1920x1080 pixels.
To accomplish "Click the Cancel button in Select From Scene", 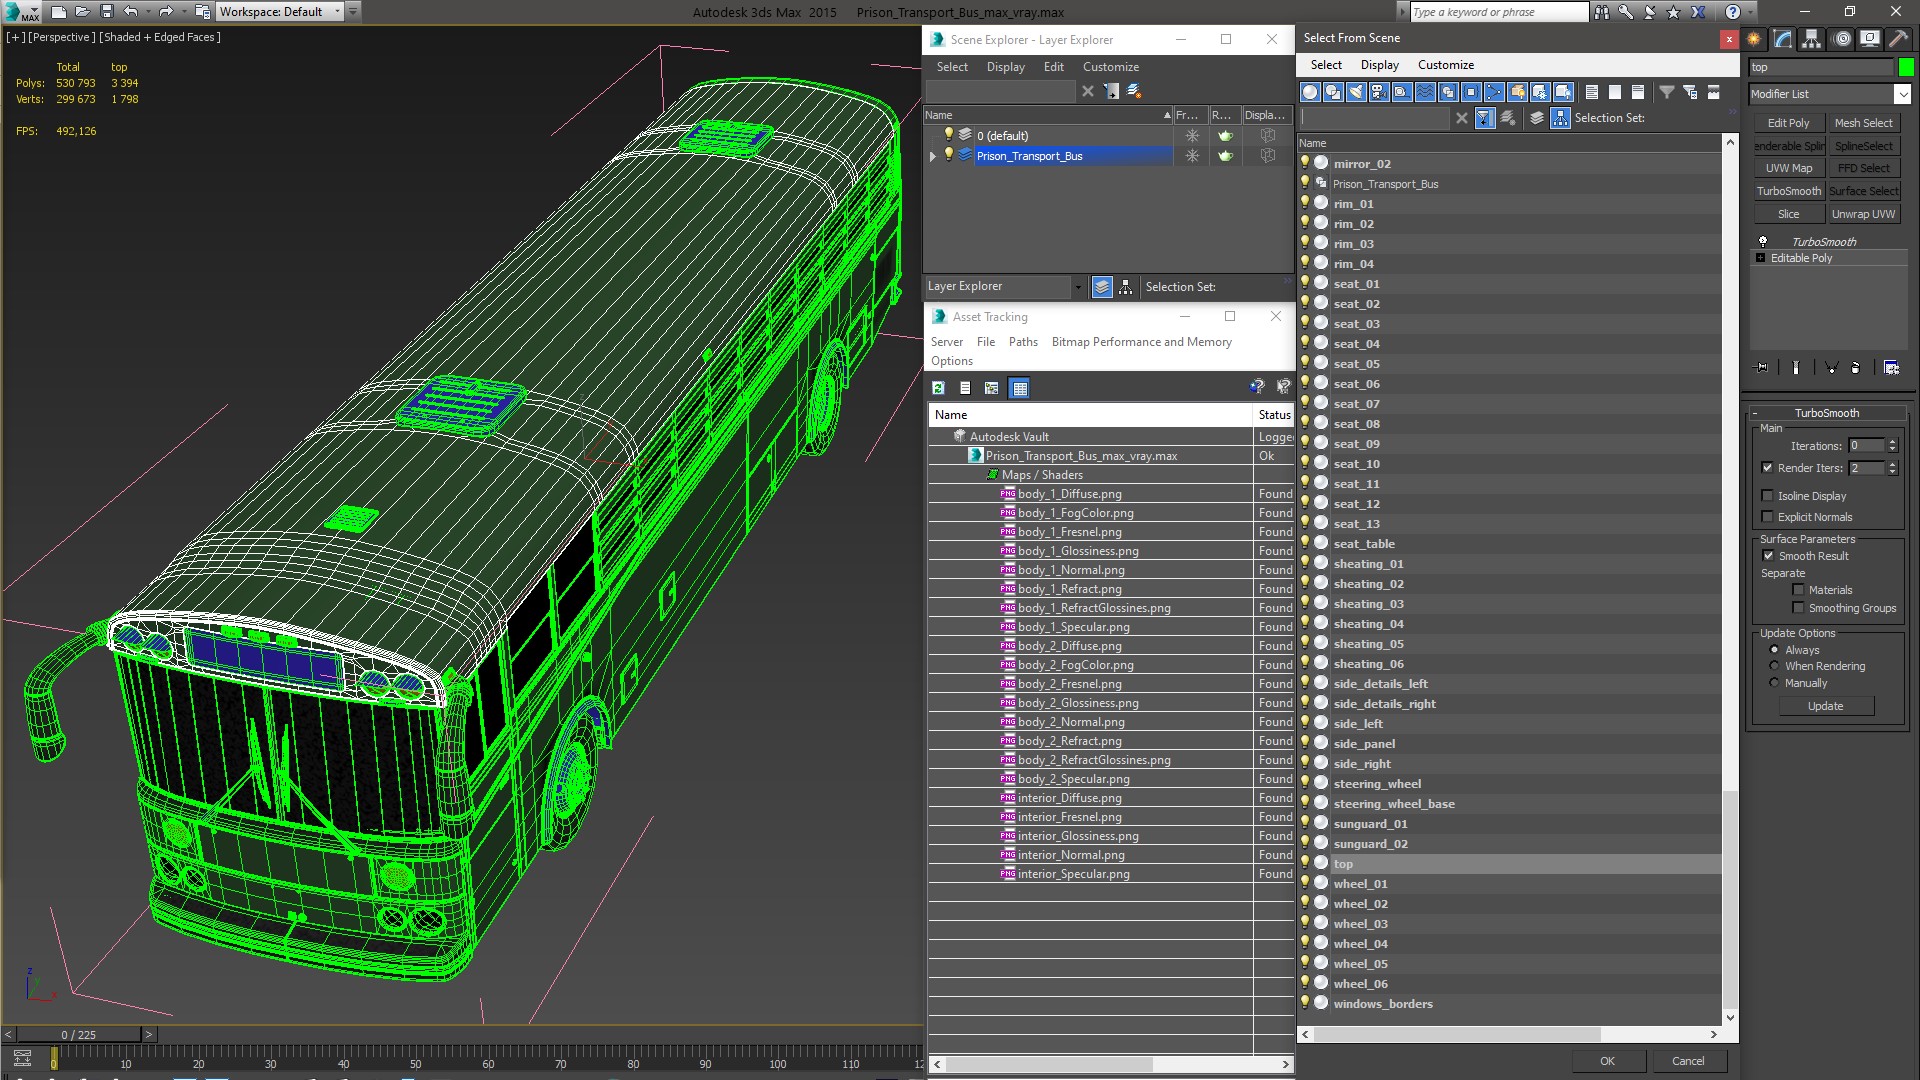I will coord(1688,1061).
